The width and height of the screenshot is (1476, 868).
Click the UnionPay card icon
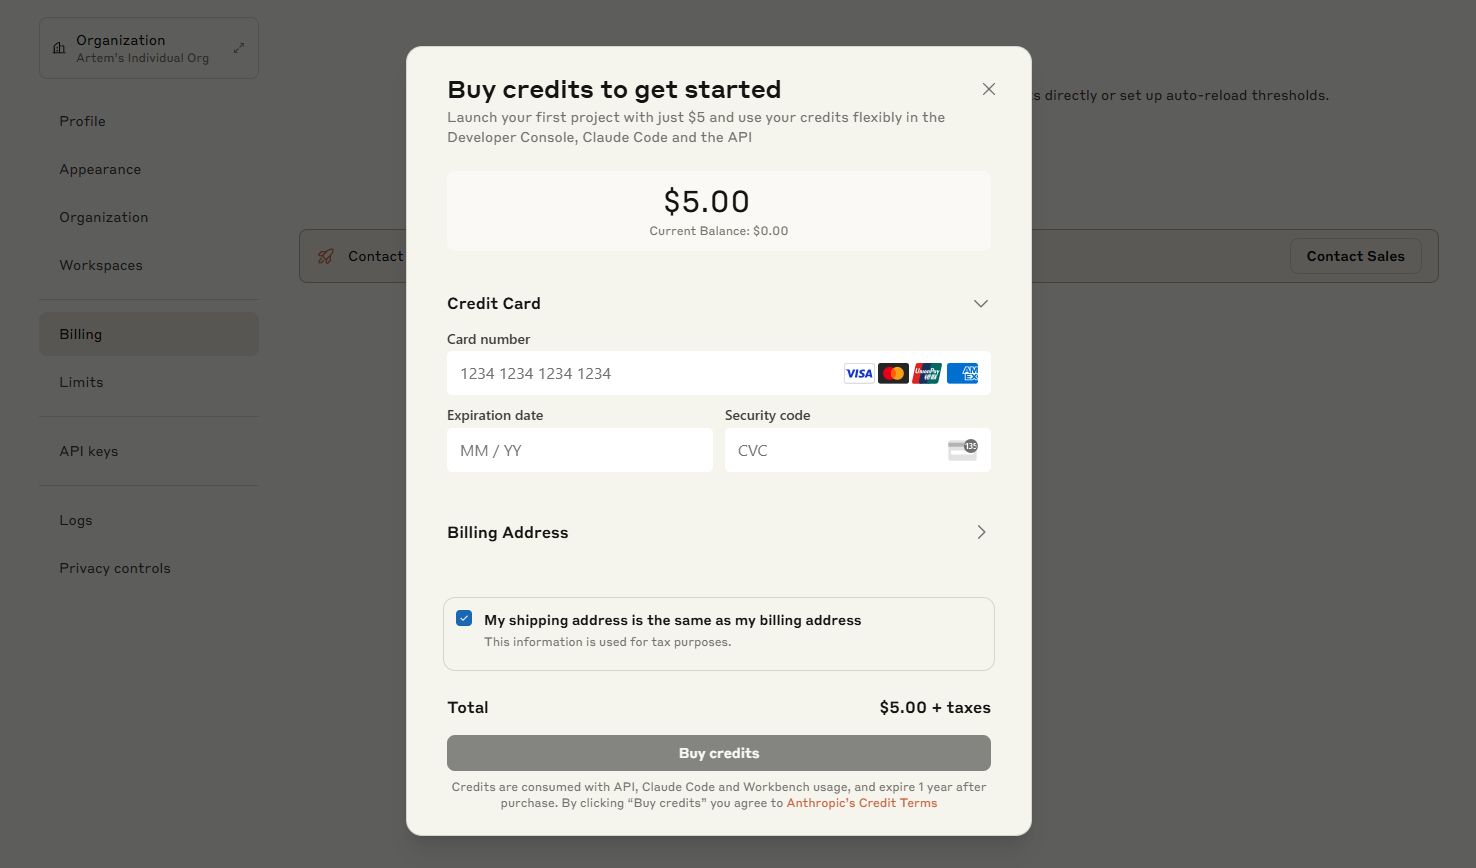[x=927, y=374]
